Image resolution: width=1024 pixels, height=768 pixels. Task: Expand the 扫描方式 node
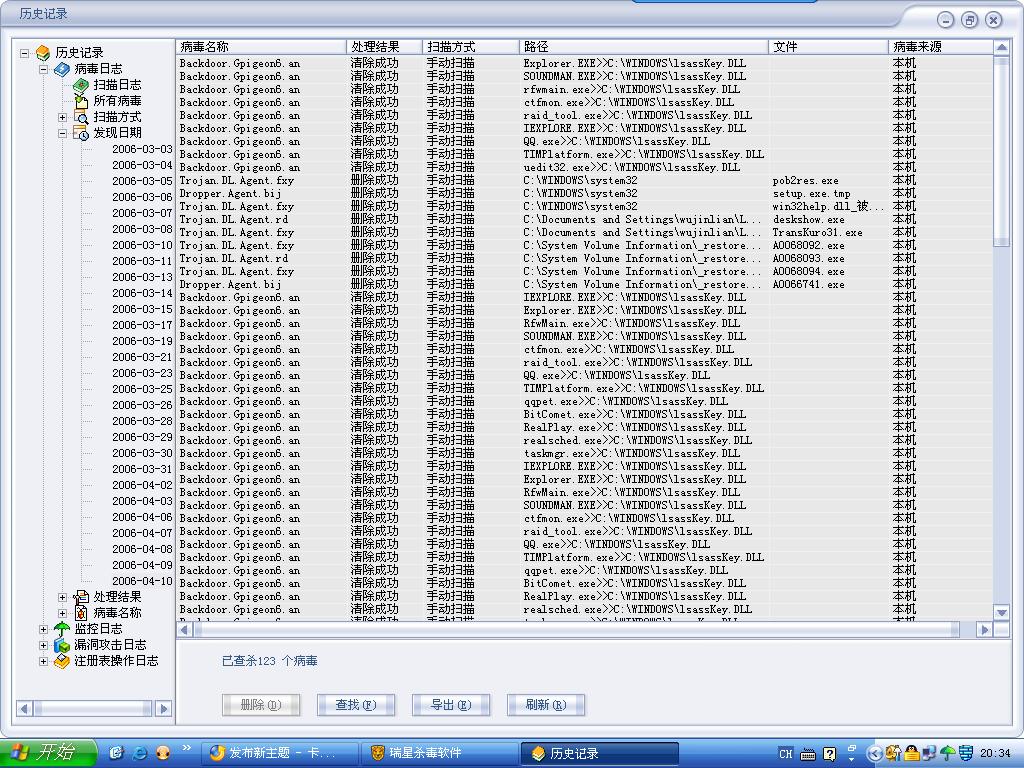(62, 118)
